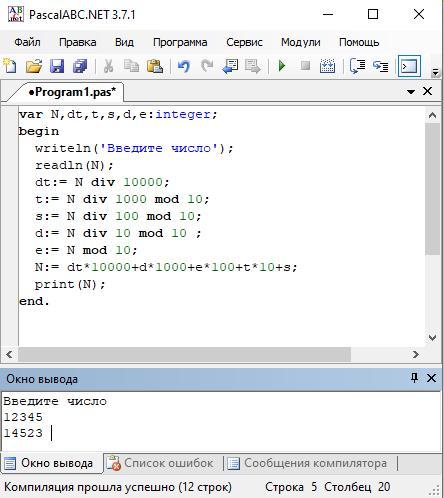Click the horizontal scrollbar right arrow
The width and height of the screenshot is (444, 498).
416,354
